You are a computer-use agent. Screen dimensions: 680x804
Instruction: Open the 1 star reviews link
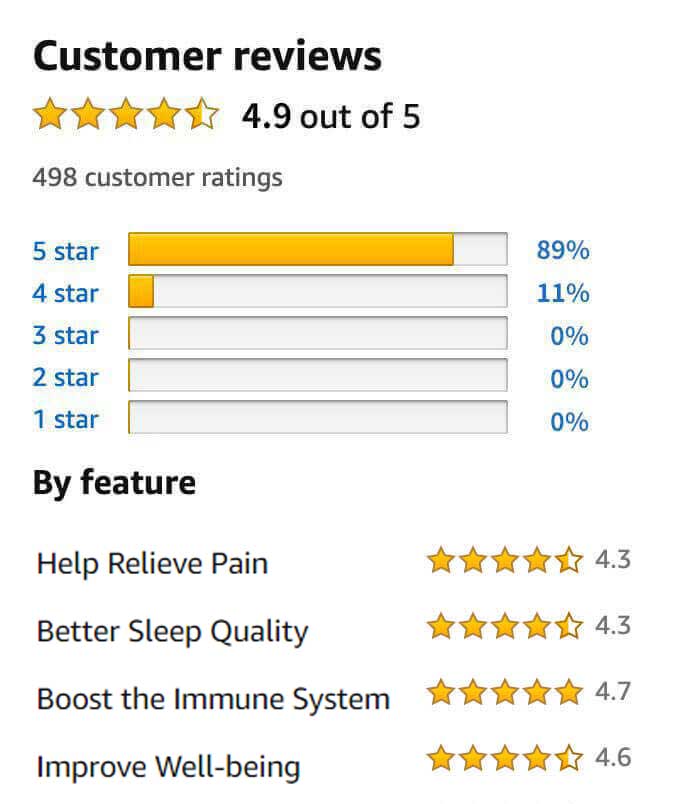66,419
